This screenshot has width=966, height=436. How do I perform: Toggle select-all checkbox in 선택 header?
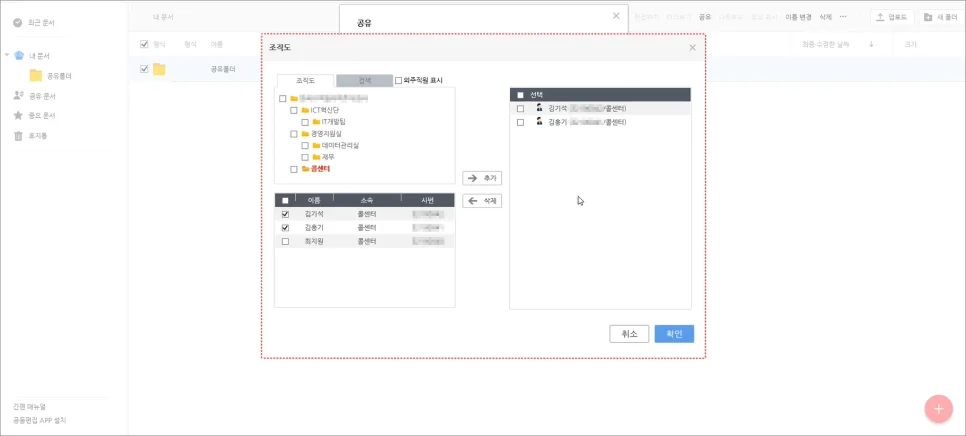(521, 95)
